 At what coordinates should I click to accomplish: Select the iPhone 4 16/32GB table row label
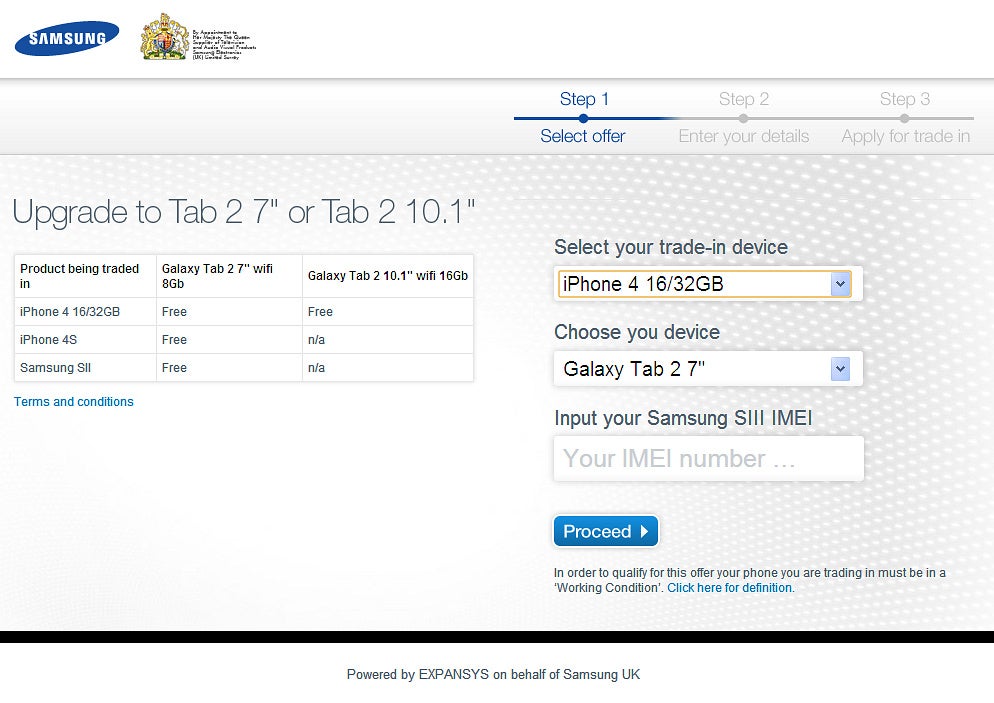70,312
